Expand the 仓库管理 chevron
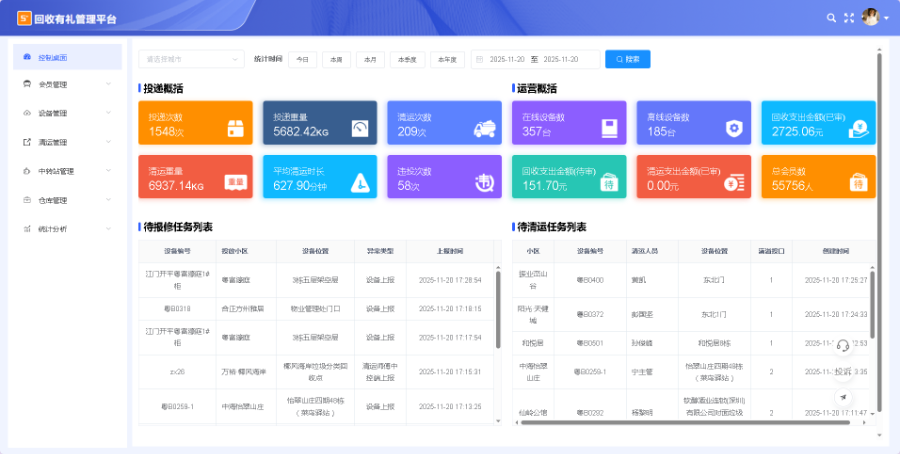 click(108, 200)
